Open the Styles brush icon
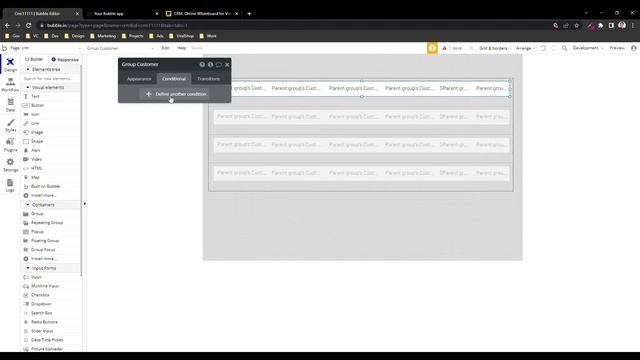The width and height of the screenshot is (640, 360). (x=10, y=125)
